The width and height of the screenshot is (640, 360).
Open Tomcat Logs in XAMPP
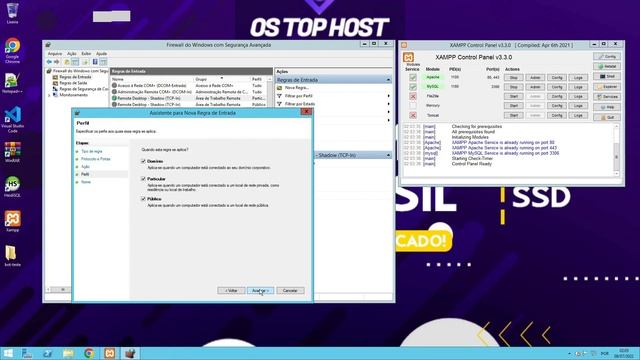pyautogui.click(x=578, y=116)
